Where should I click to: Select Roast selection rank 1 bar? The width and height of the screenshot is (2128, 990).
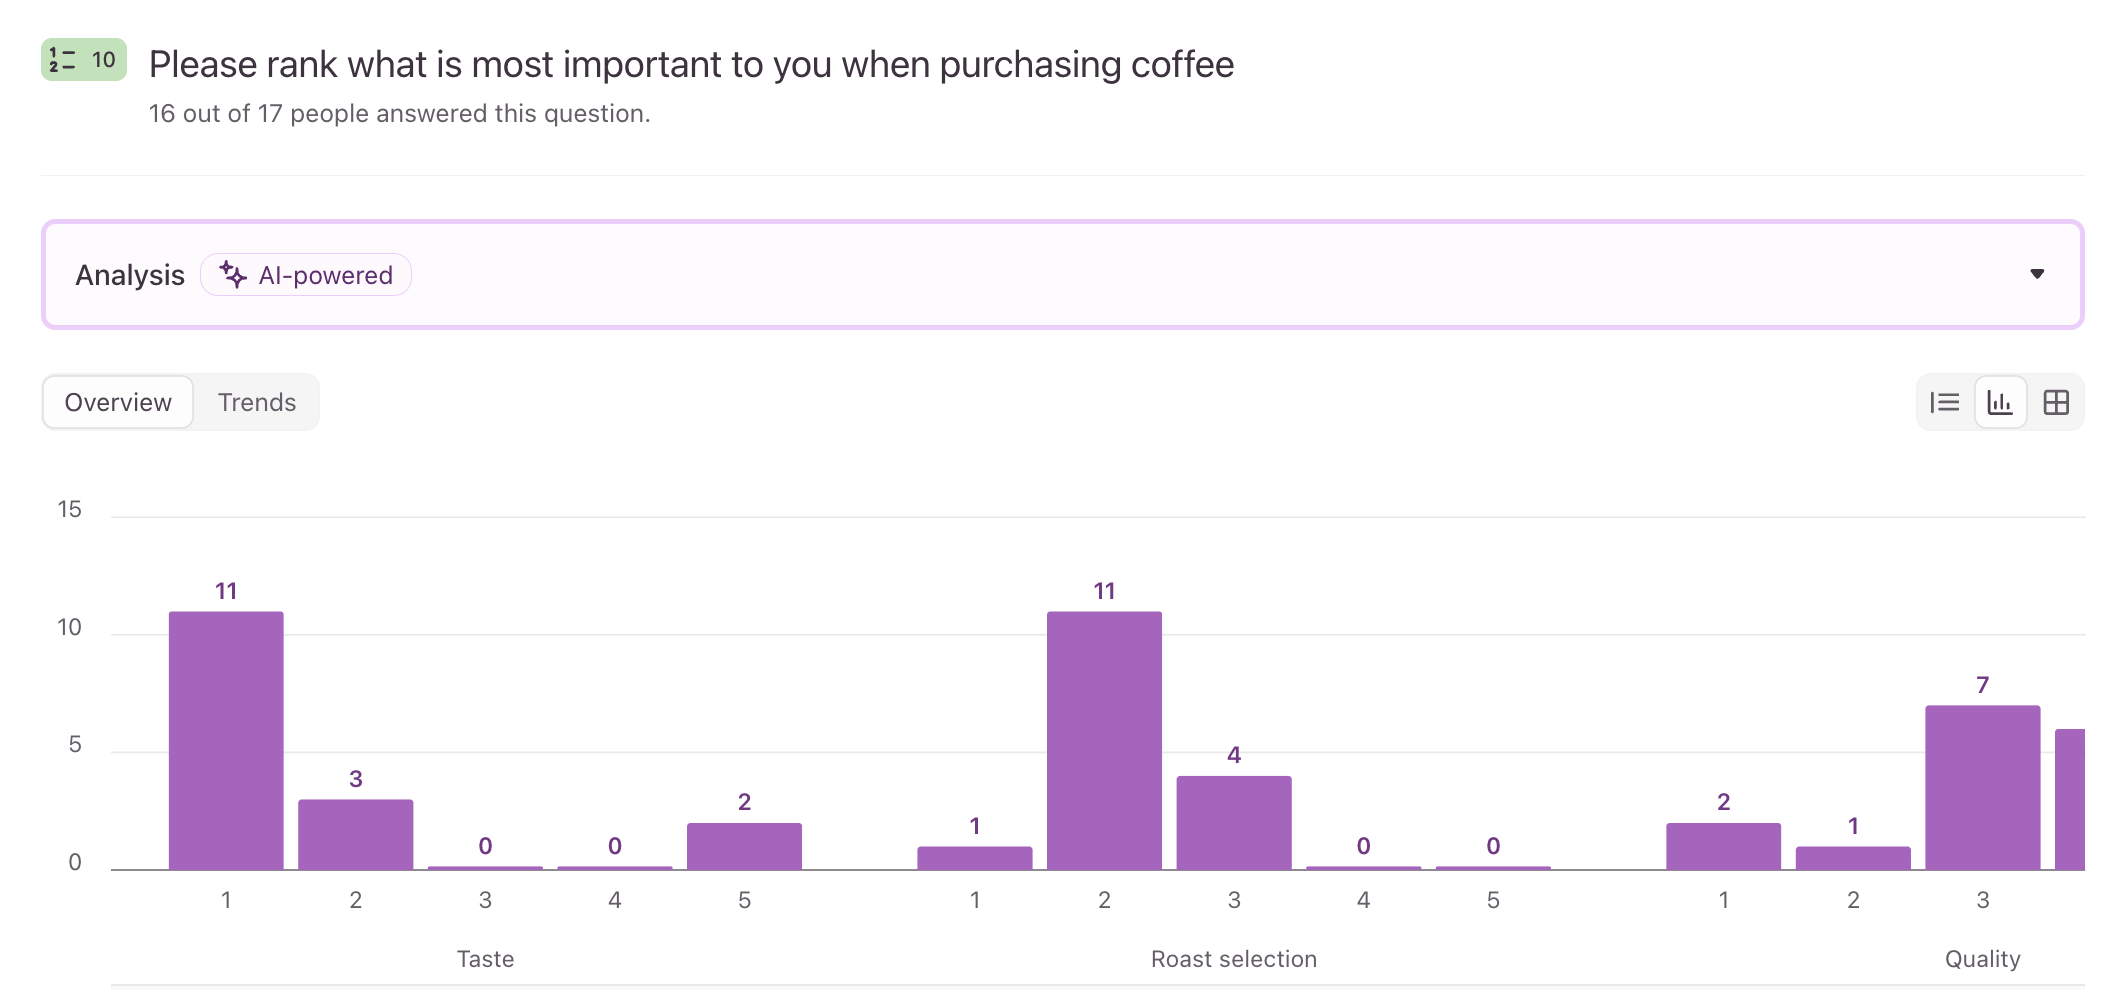click(975, 858)
